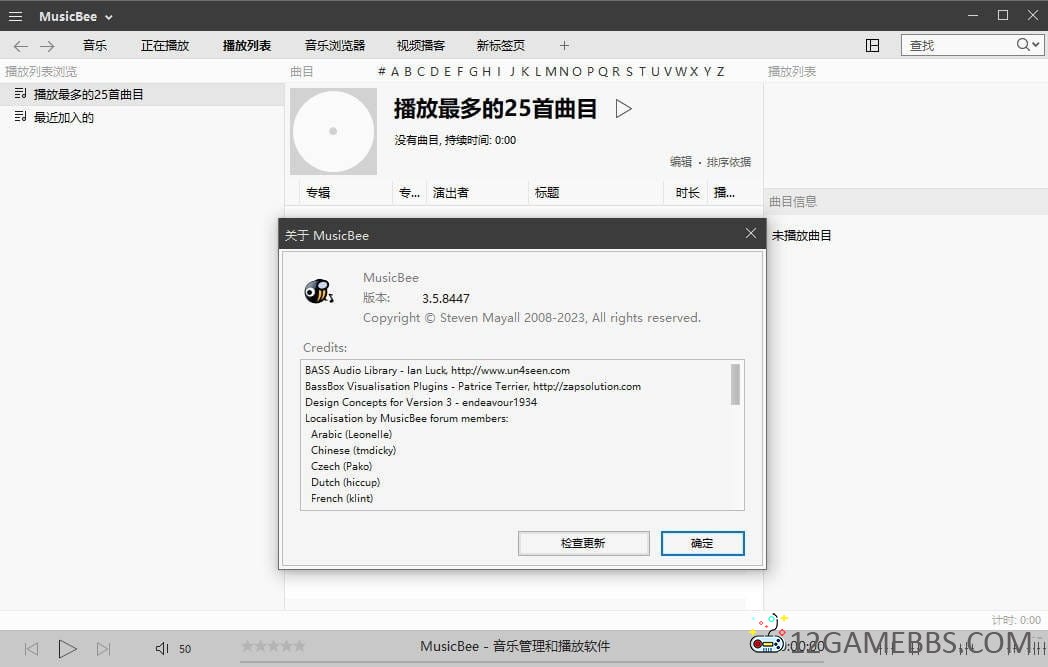This screenshot has height=667, width=1048.
Task: Open the 音乐浏览器 tab
Action: point(335,45)
